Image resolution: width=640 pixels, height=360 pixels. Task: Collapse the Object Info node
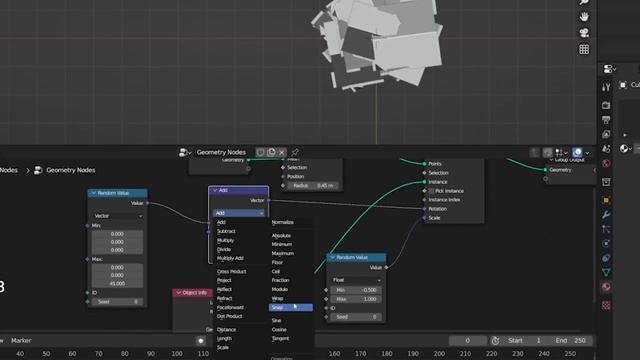[x=178, y=293]
